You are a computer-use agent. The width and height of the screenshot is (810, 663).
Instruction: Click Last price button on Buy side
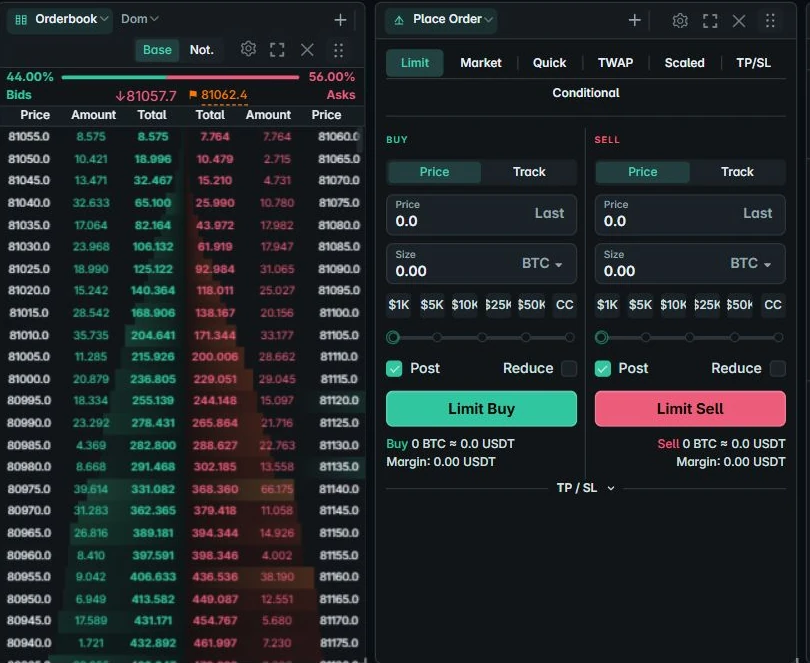(549, 213)
